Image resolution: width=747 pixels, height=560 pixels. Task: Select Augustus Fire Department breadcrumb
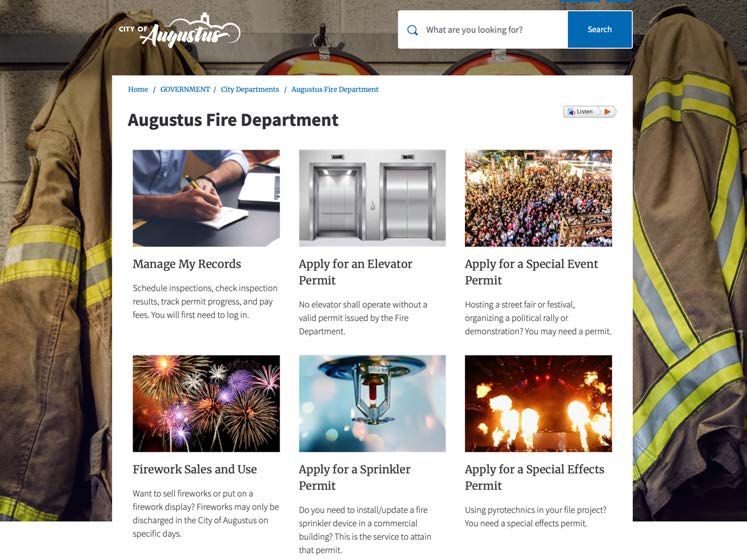[335, 89]
